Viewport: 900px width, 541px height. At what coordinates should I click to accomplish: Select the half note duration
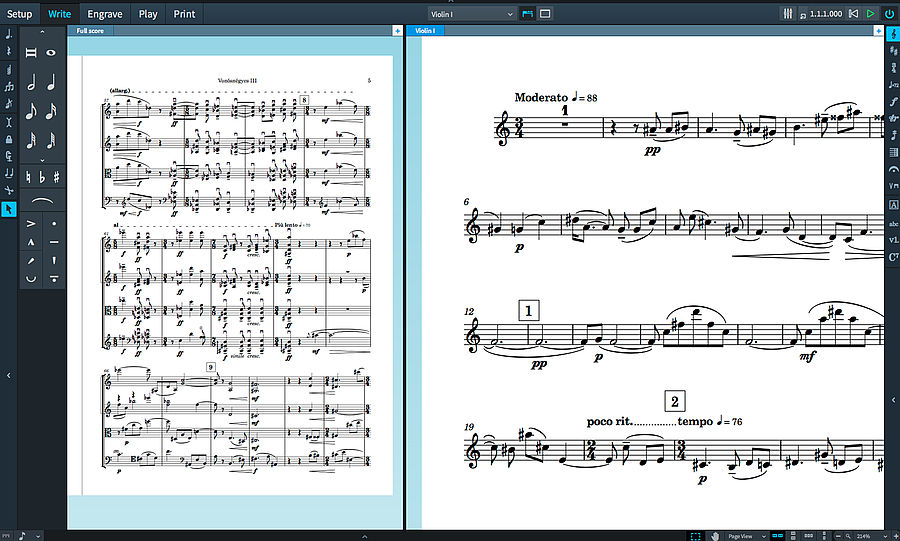point(31,83)
